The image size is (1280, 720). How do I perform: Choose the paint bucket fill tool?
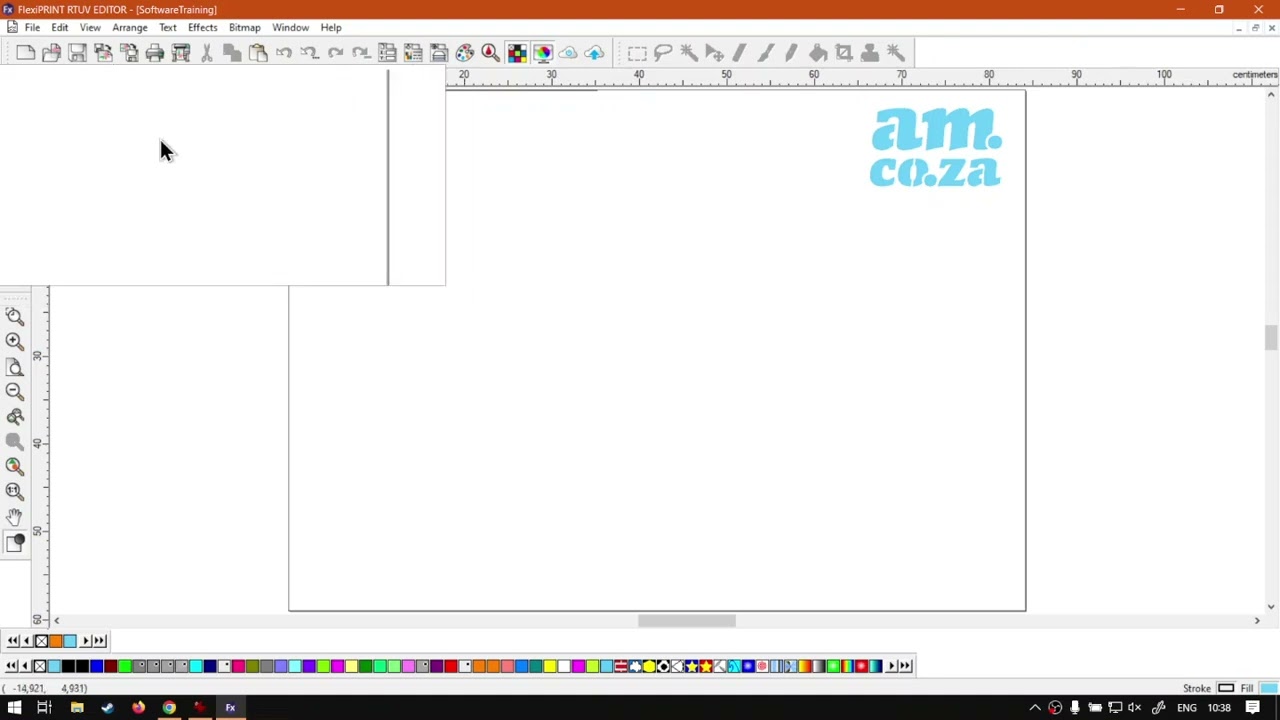click(818, 53)
